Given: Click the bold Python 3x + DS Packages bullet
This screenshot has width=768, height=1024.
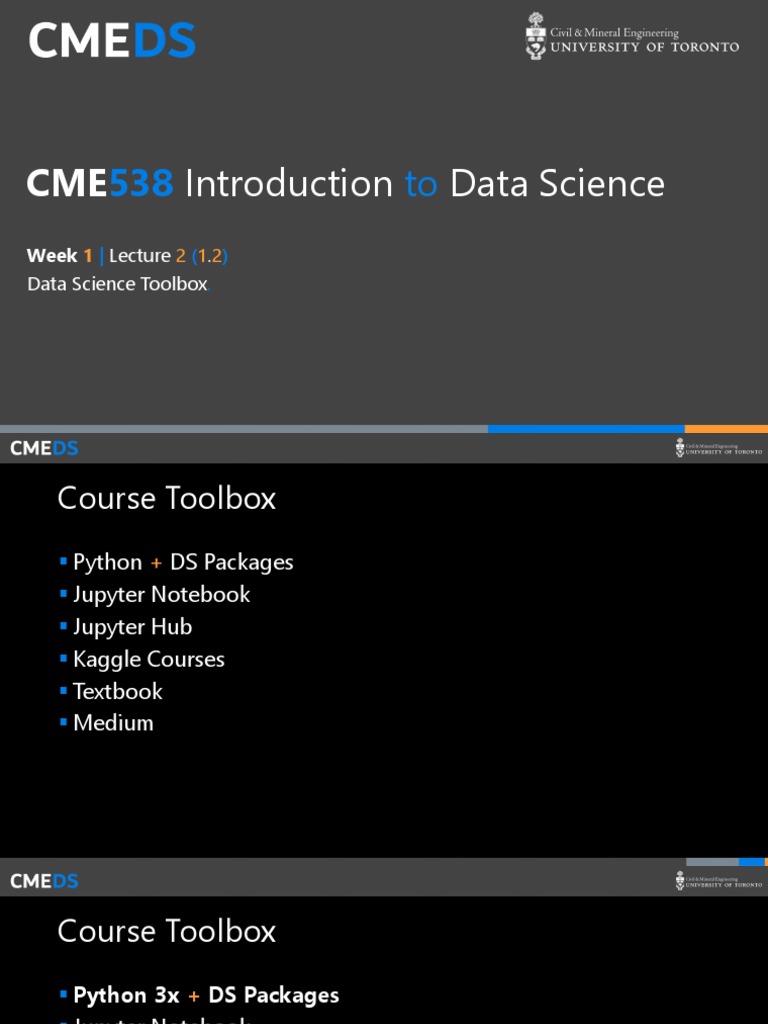Looking at the screenshot, I should tap(205, 995).
